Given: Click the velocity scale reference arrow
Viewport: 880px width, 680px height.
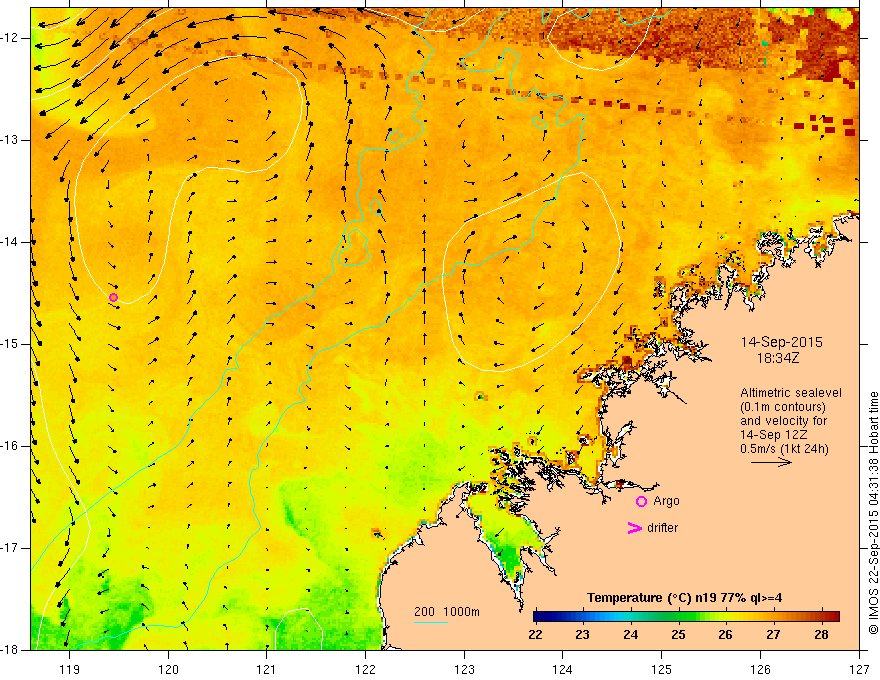Looking at the screenshot, I should coord(771,462).
